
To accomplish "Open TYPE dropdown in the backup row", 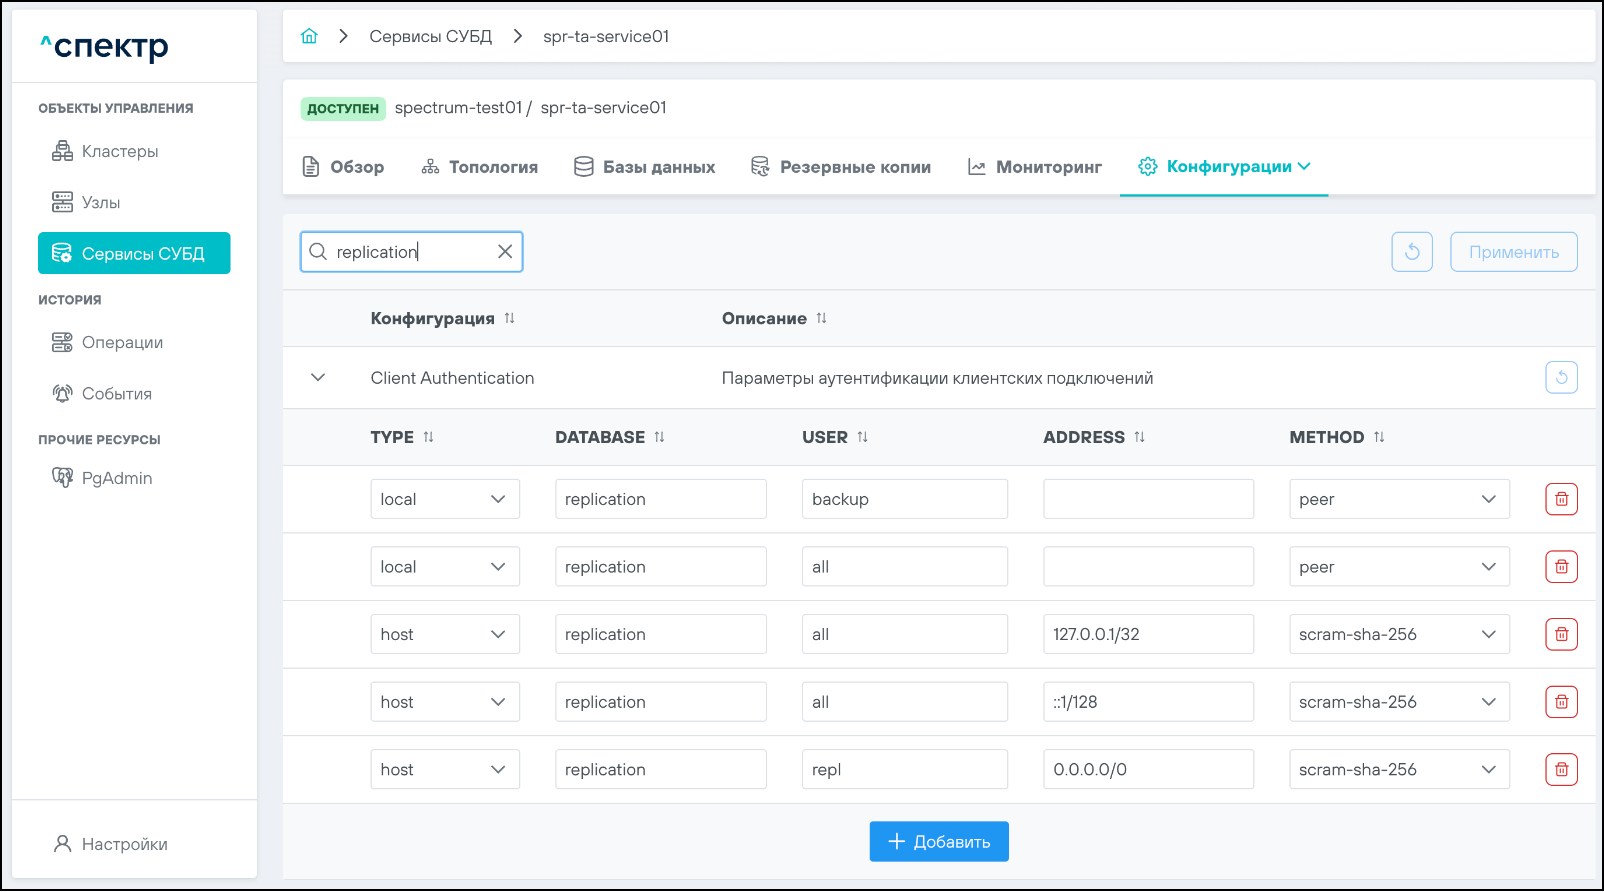I will tap(444, 499).
